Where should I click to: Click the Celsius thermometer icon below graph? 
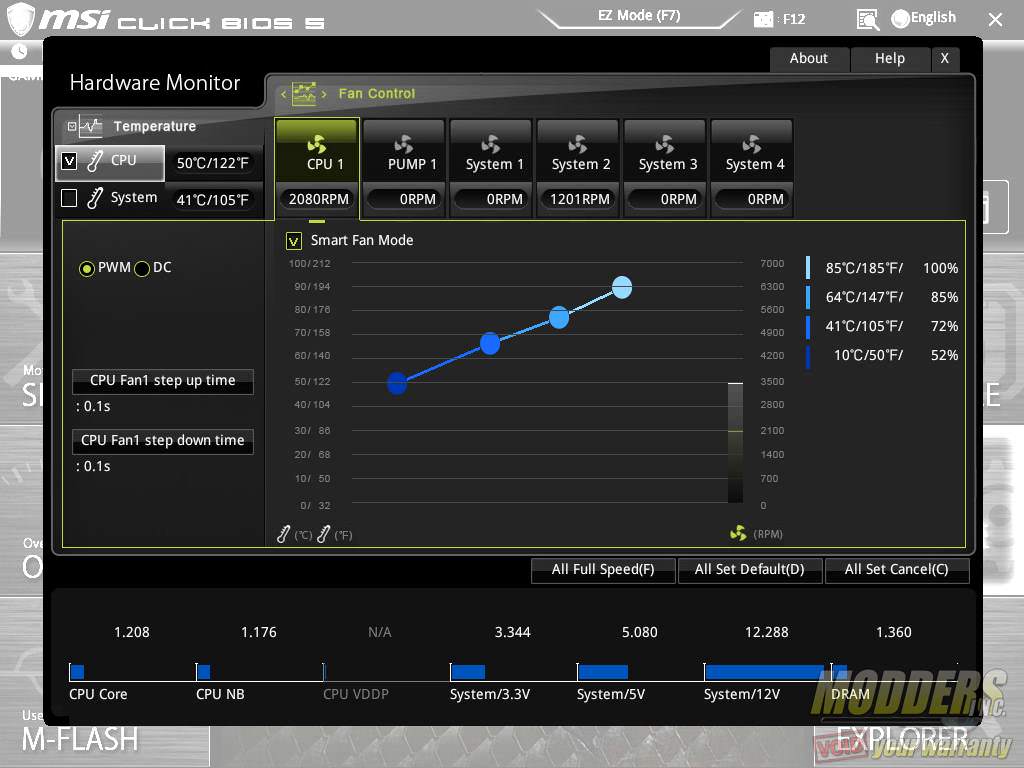click(283, 534)
